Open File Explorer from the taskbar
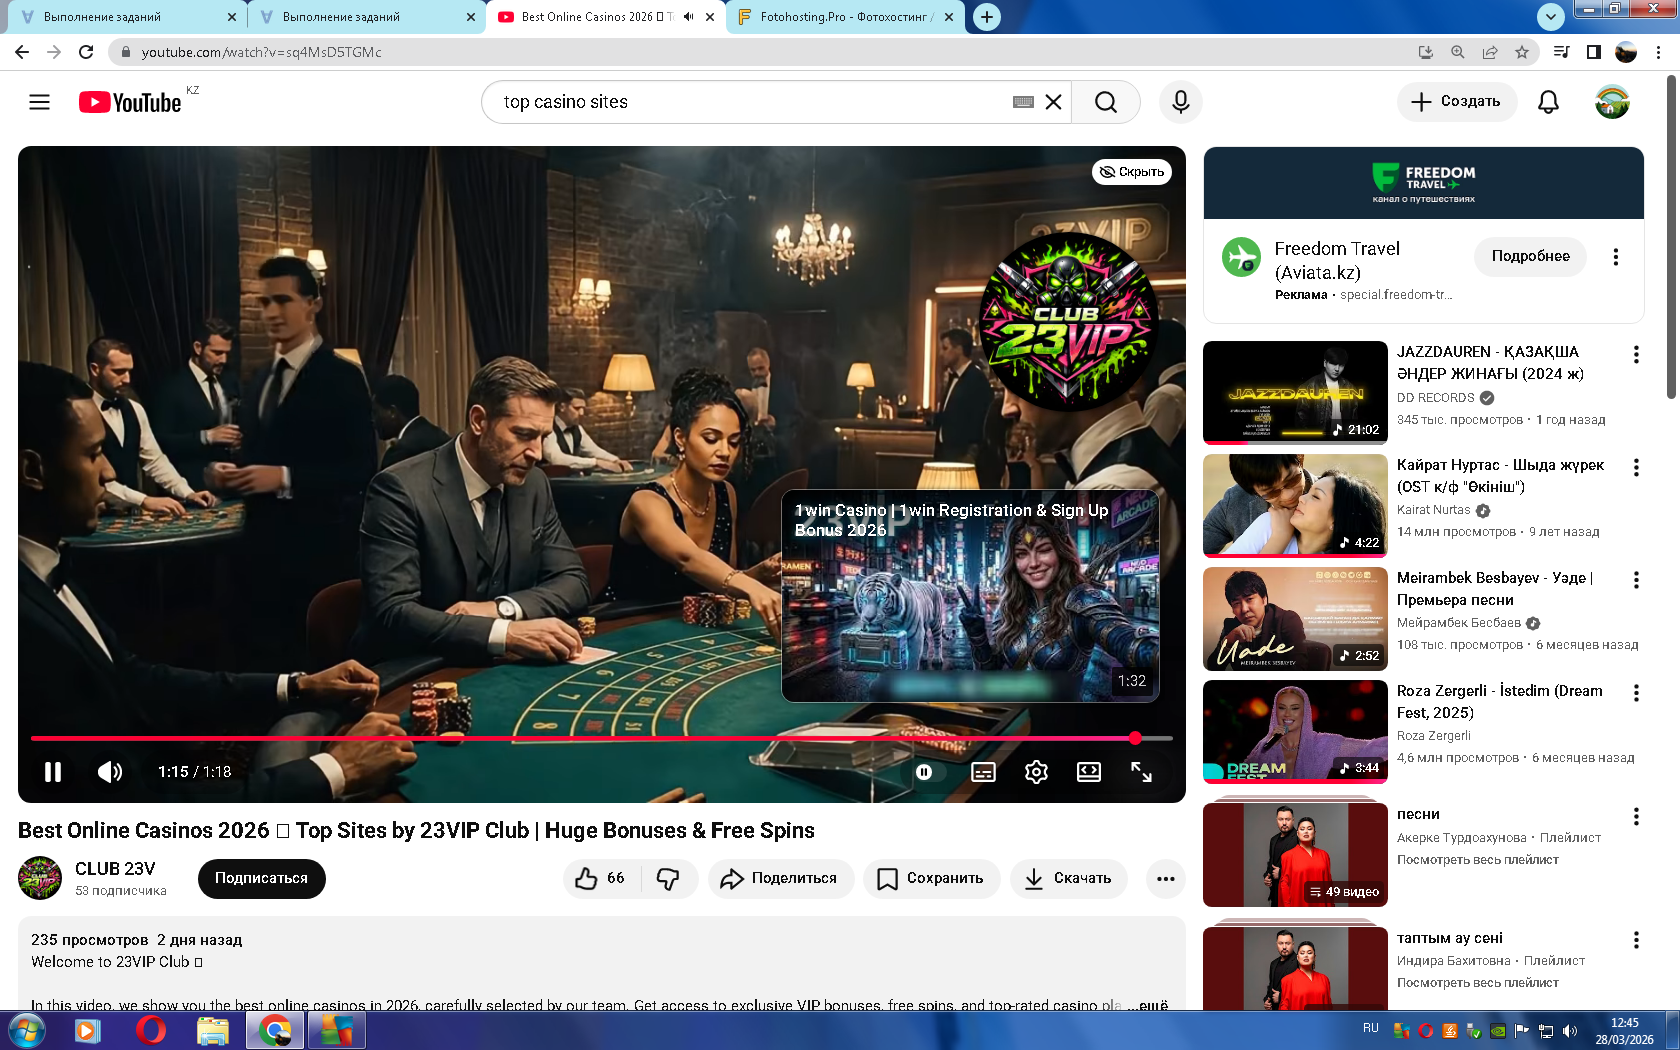This screenshot has height=1050, width=1680. coord(212,1030)
